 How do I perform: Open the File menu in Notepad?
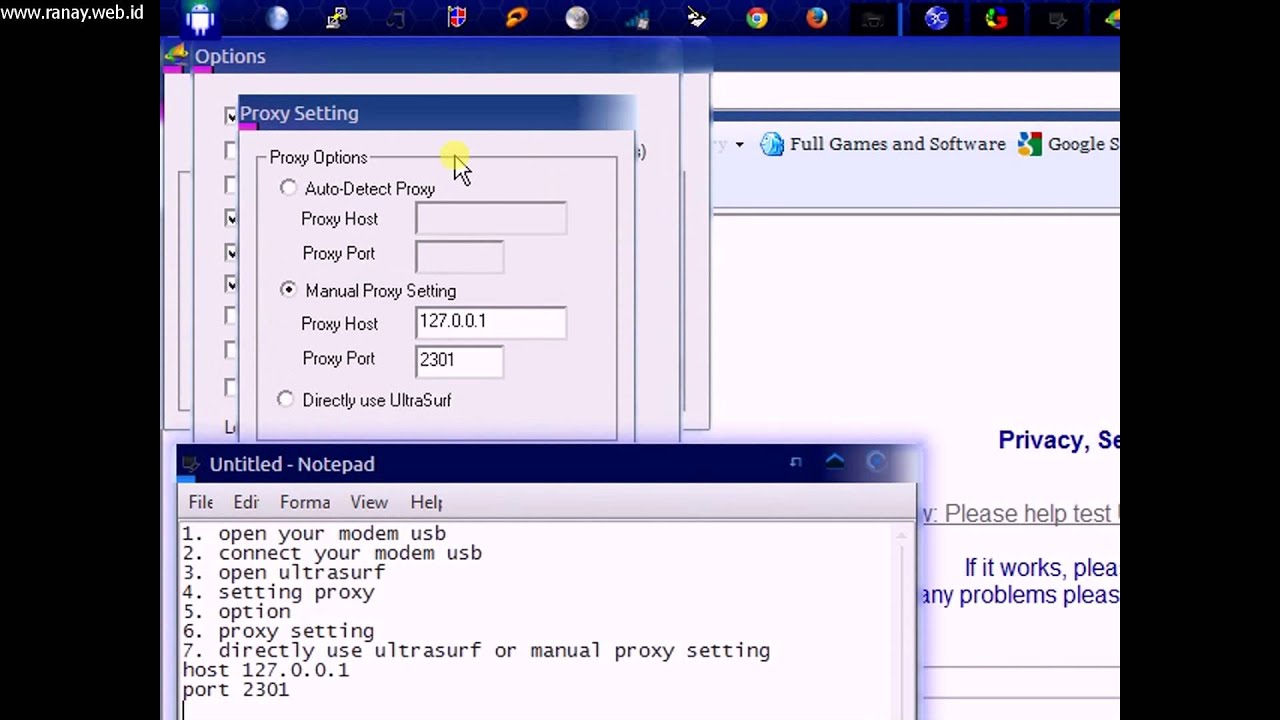click(x=201, y=502)
